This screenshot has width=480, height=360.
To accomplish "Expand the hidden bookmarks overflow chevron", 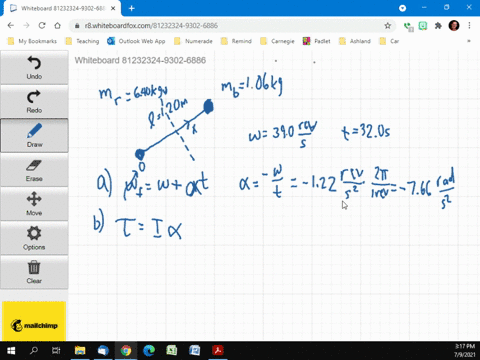I will (x=469, y=41).
